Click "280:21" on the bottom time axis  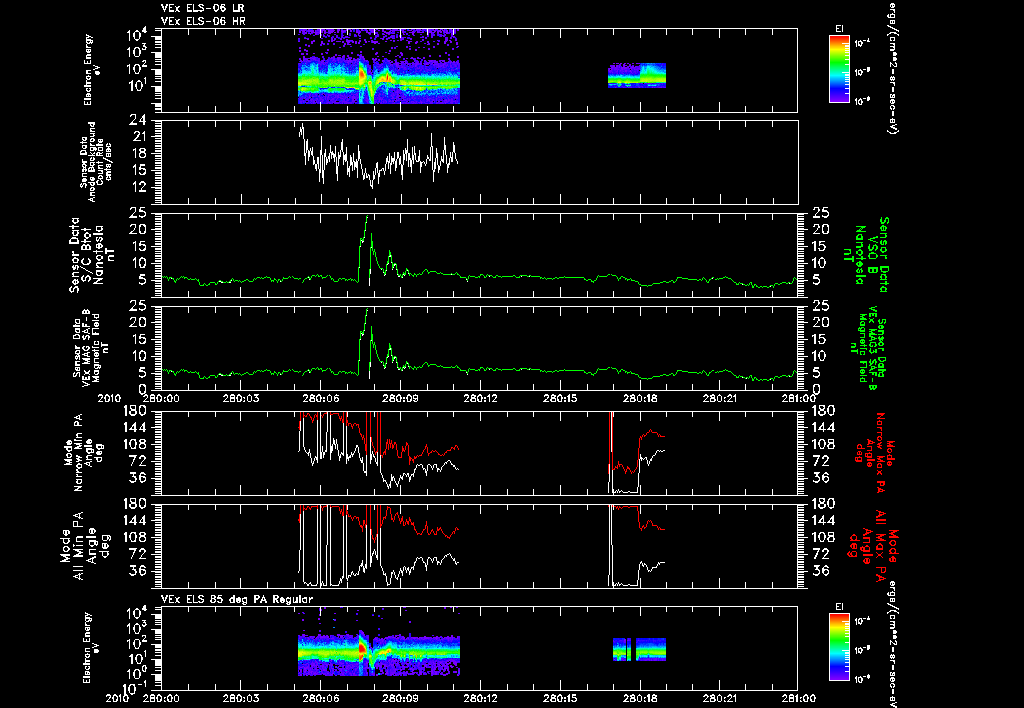(x=720, y=698)
